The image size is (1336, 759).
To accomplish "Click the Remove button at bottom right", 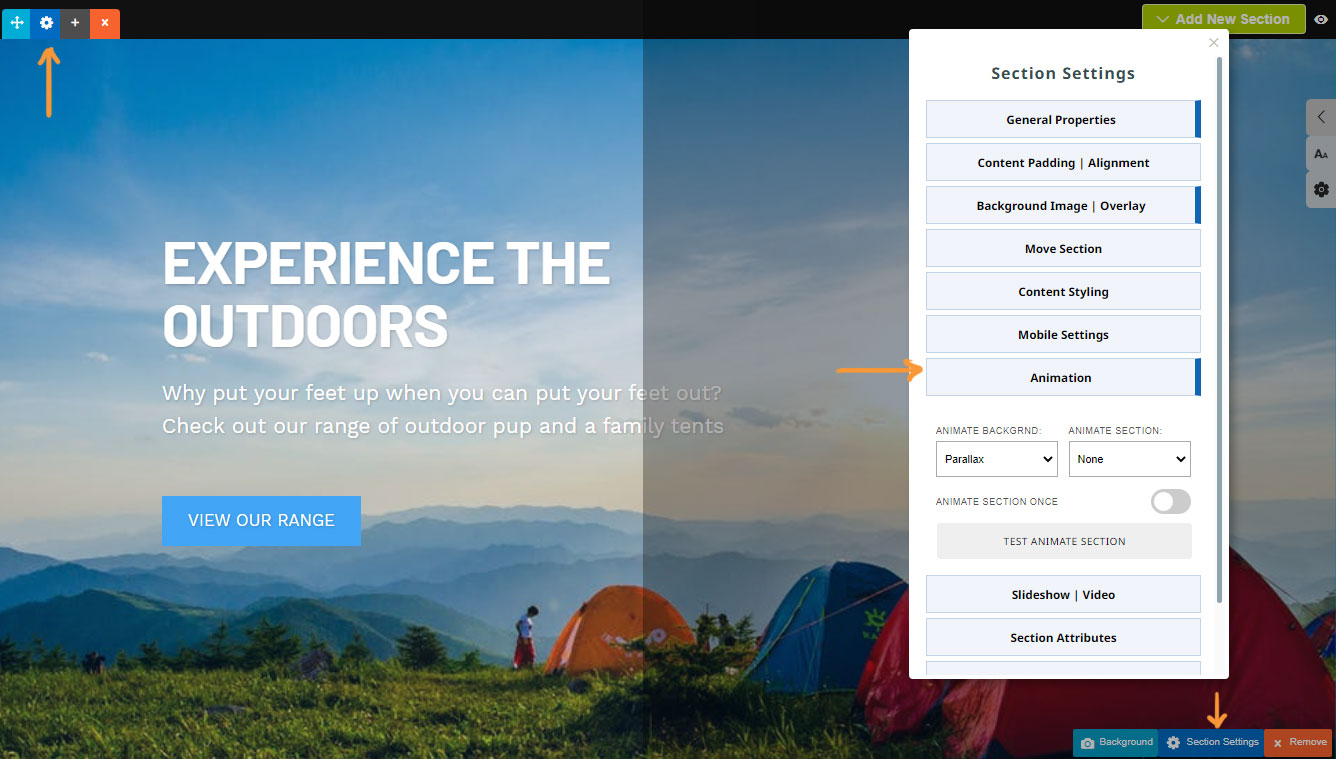I will (x=1298, y=743).
